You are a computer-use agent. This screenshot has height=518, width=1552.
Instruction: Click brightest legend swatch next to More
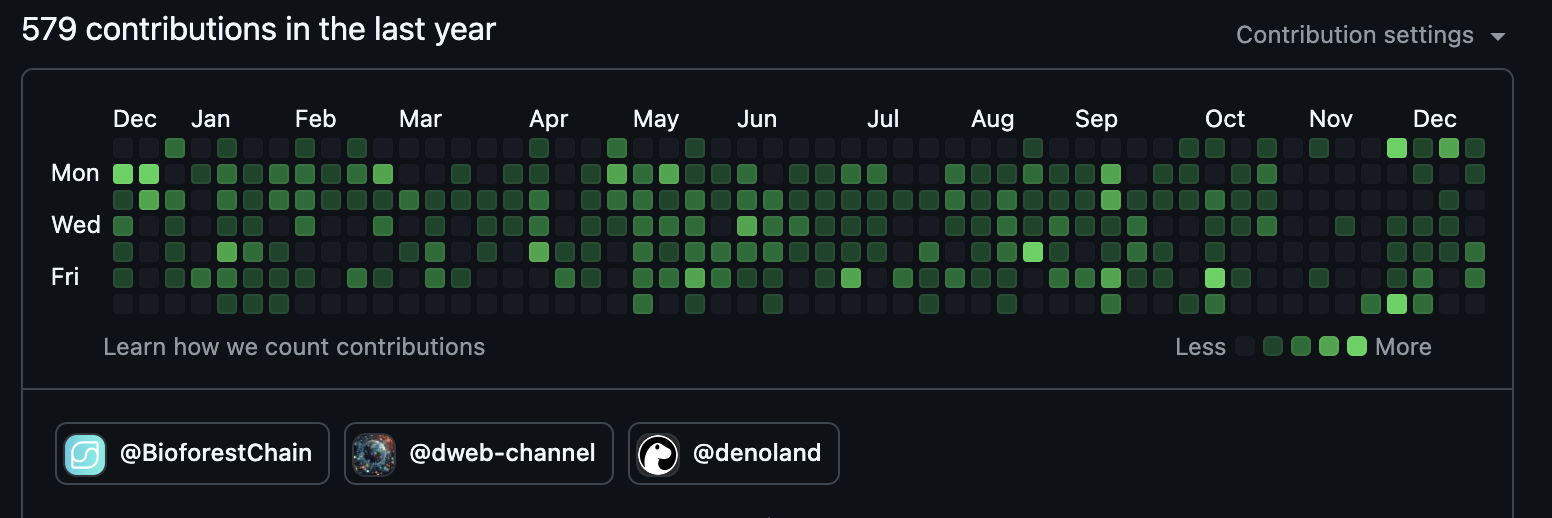point(1357,347)
